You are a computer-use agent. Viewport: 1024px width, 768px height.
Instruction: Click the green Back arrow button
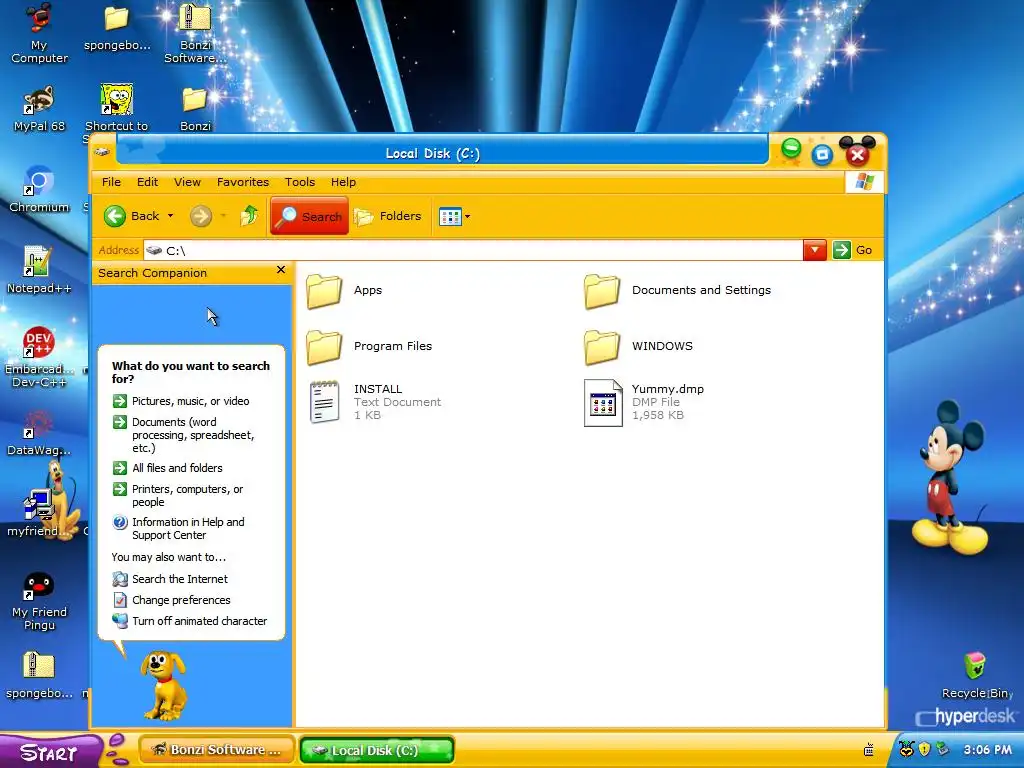[115, 216]
